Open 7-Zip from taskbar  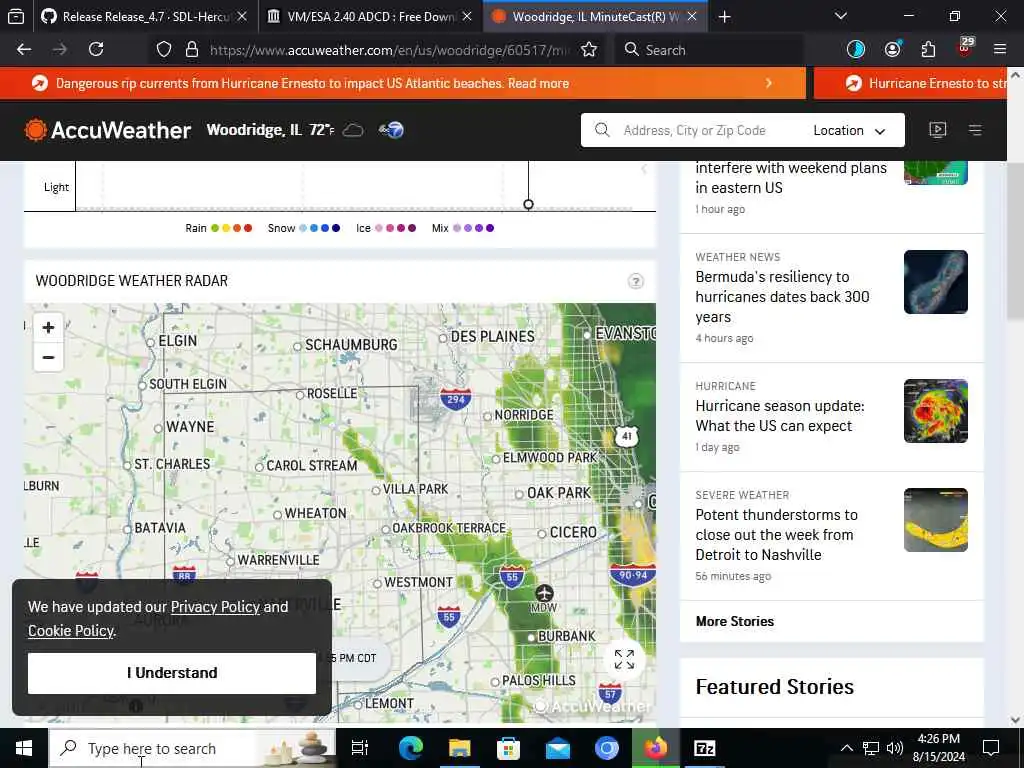705,748
